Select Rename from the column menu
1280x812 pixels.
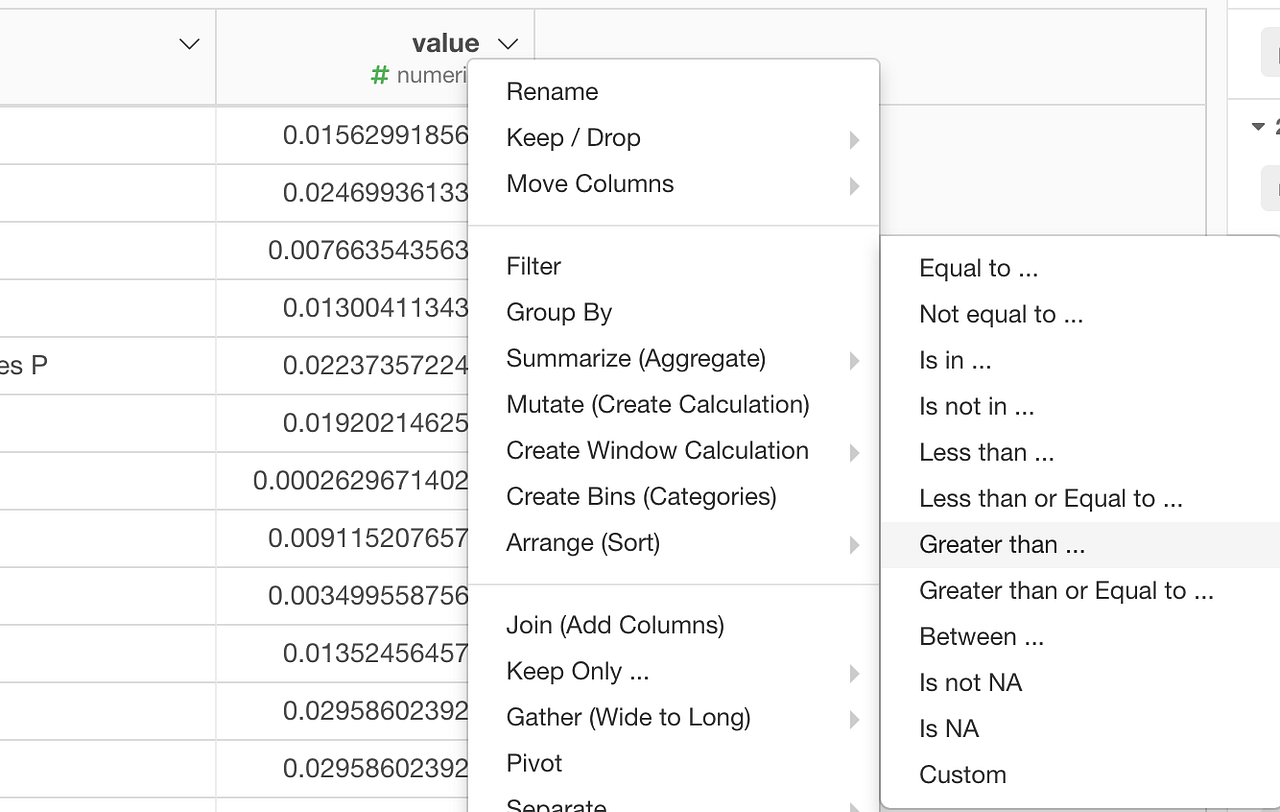pos(553,91)
